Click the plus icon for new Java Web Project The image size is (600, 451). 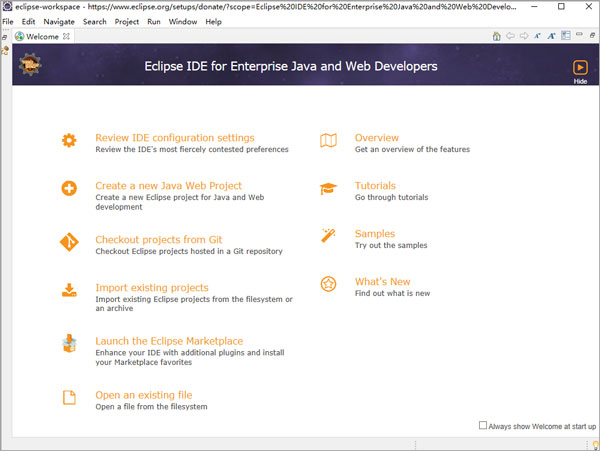pos(69,188)
